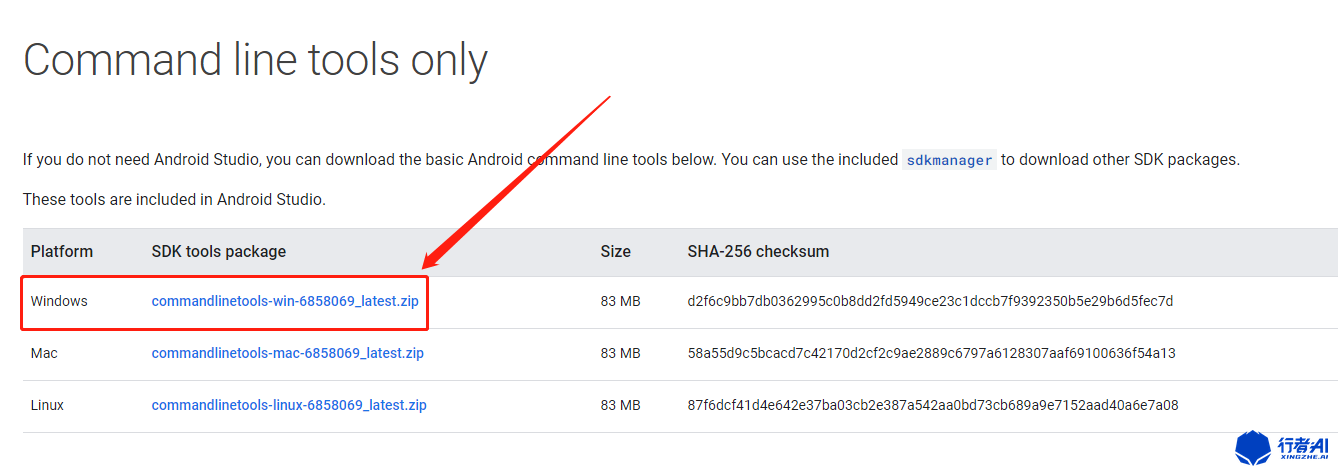Click the Linux package SHA-256 checksum value
1338x466 pixels.
click(932, 405)
